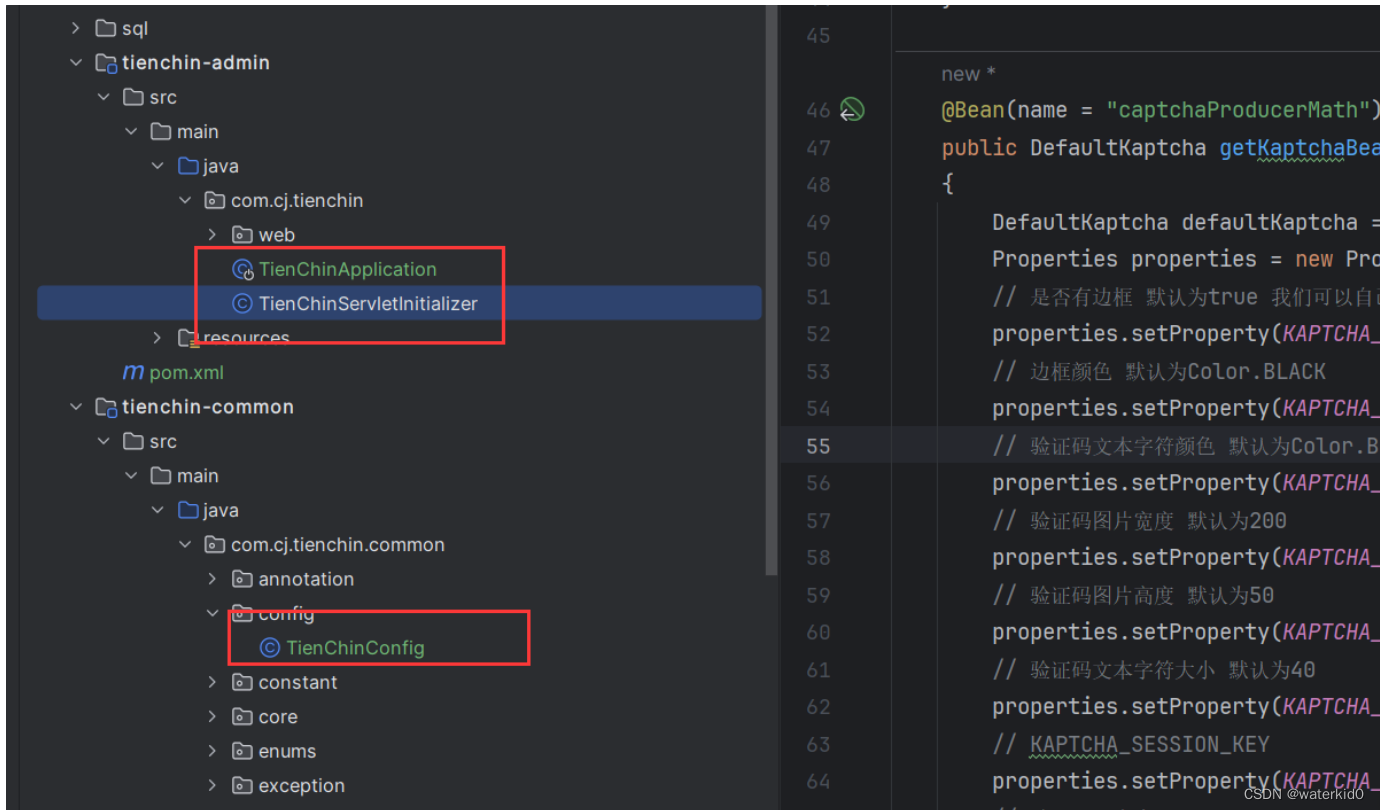Click the tienchin-common module folder icon

click(105, 407)
